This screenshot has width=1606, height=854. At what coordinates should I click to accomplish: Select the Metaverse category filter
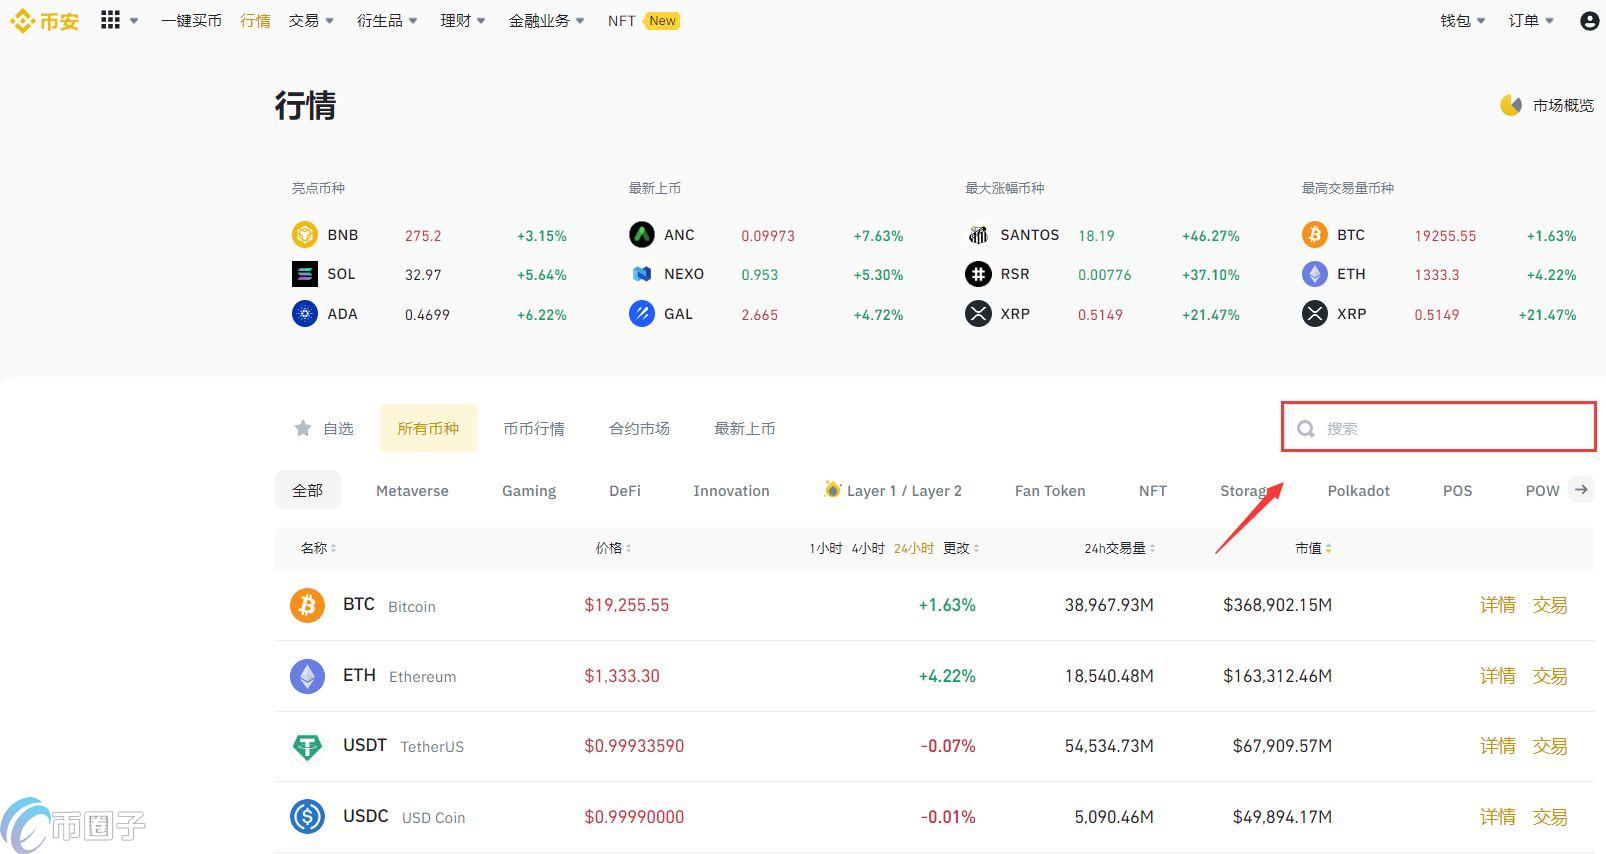(x=412, y=490)
